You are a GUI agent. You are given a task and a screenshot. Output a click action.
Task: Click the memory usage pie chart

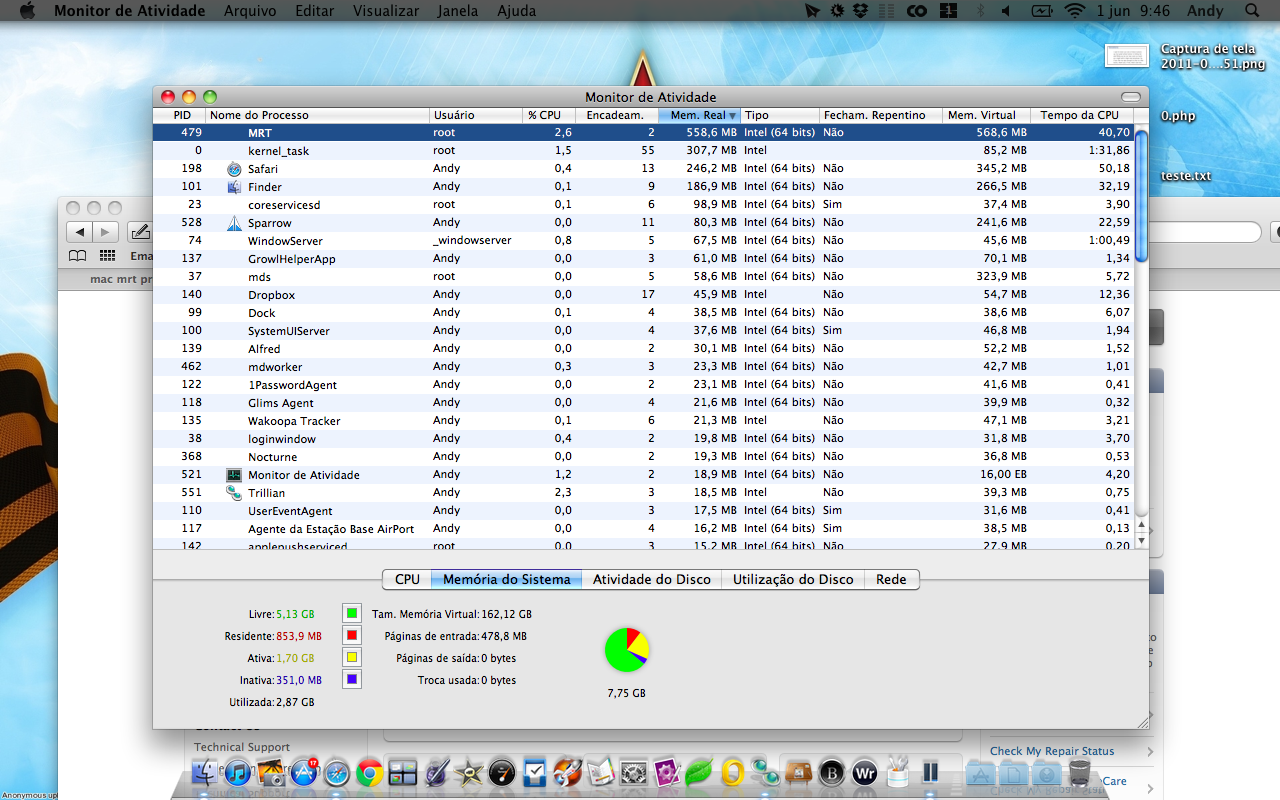point(627,650)
